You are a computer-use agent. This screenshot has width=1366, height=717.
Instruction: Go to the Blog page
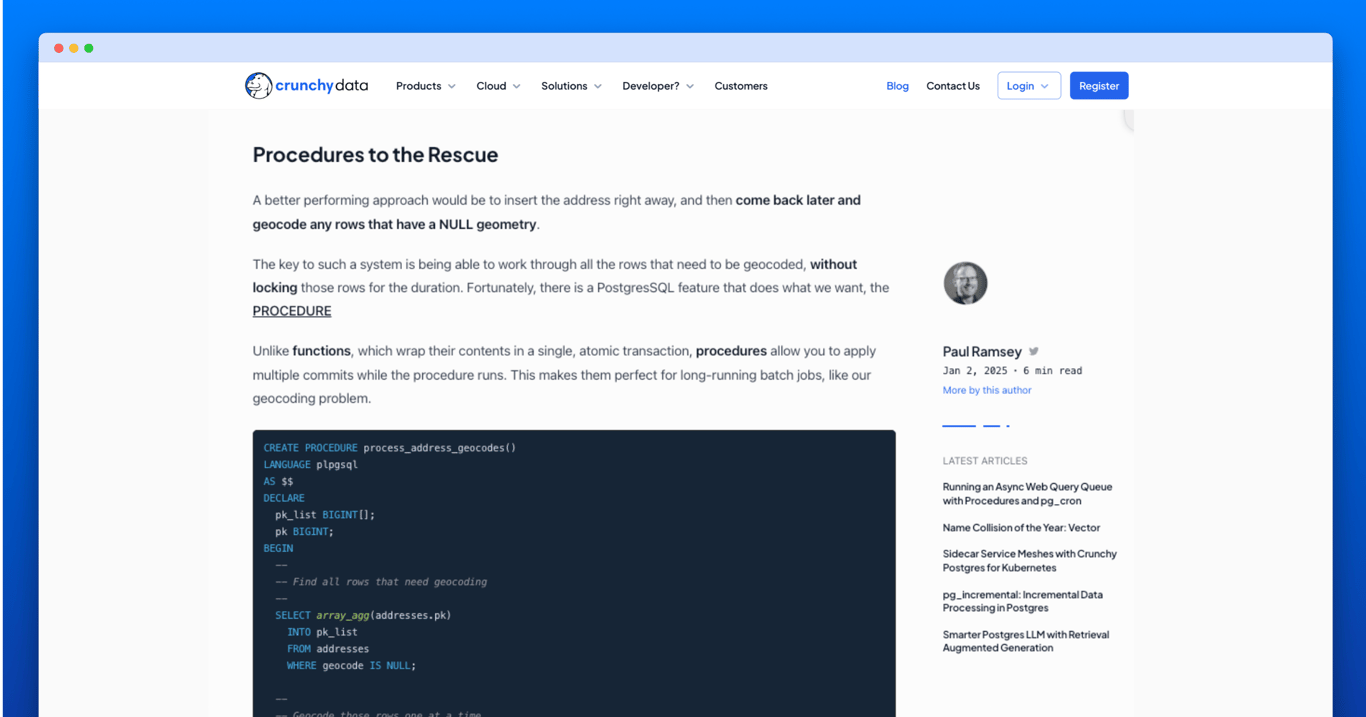[897, 86]
